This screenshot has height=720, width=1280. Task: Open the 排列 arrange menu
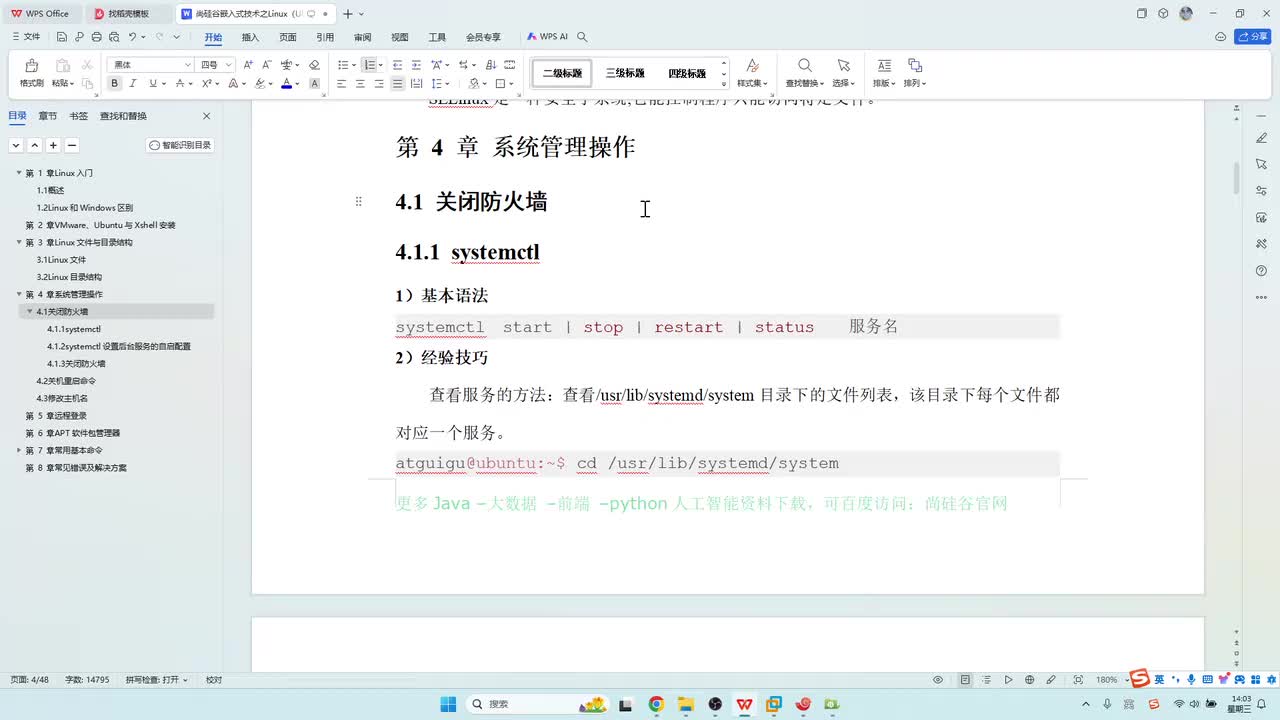[x=915, y=73]
